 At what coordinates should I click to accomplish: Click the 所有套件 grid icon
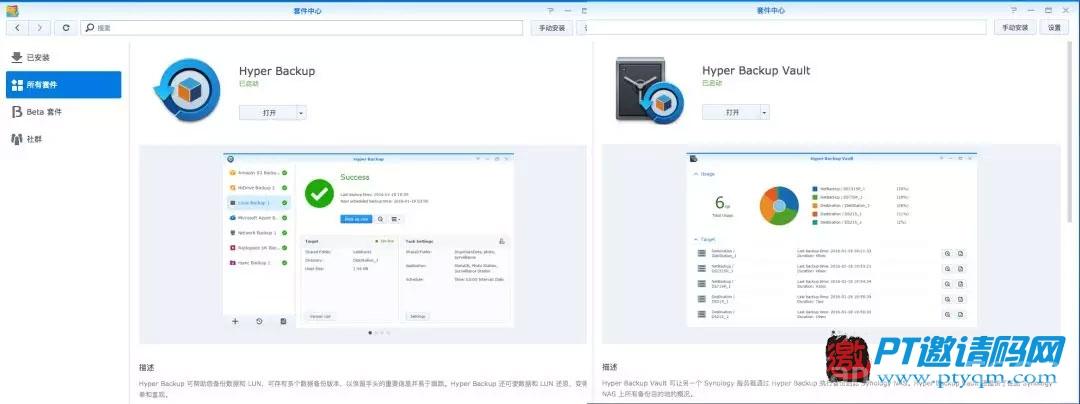(x=17, y=85)
